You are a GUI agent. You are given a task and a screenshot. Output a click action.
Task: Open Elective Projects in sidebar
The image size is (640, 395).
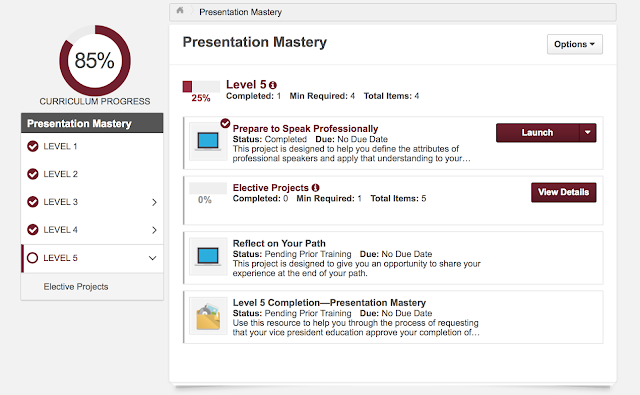[x=76, y=286]
